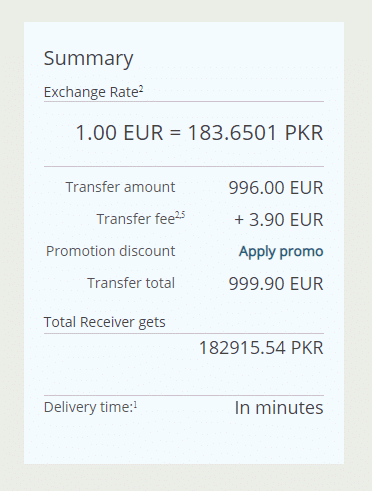Select the In minutes delivery value
The image size is (372, 491).
tap(279, 408)
